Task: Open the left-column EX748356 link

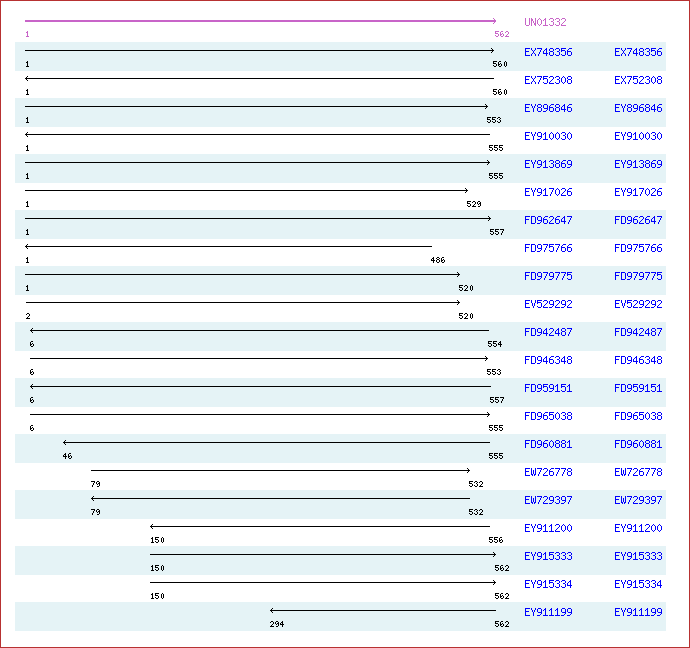Action: (x=548, y=52)
